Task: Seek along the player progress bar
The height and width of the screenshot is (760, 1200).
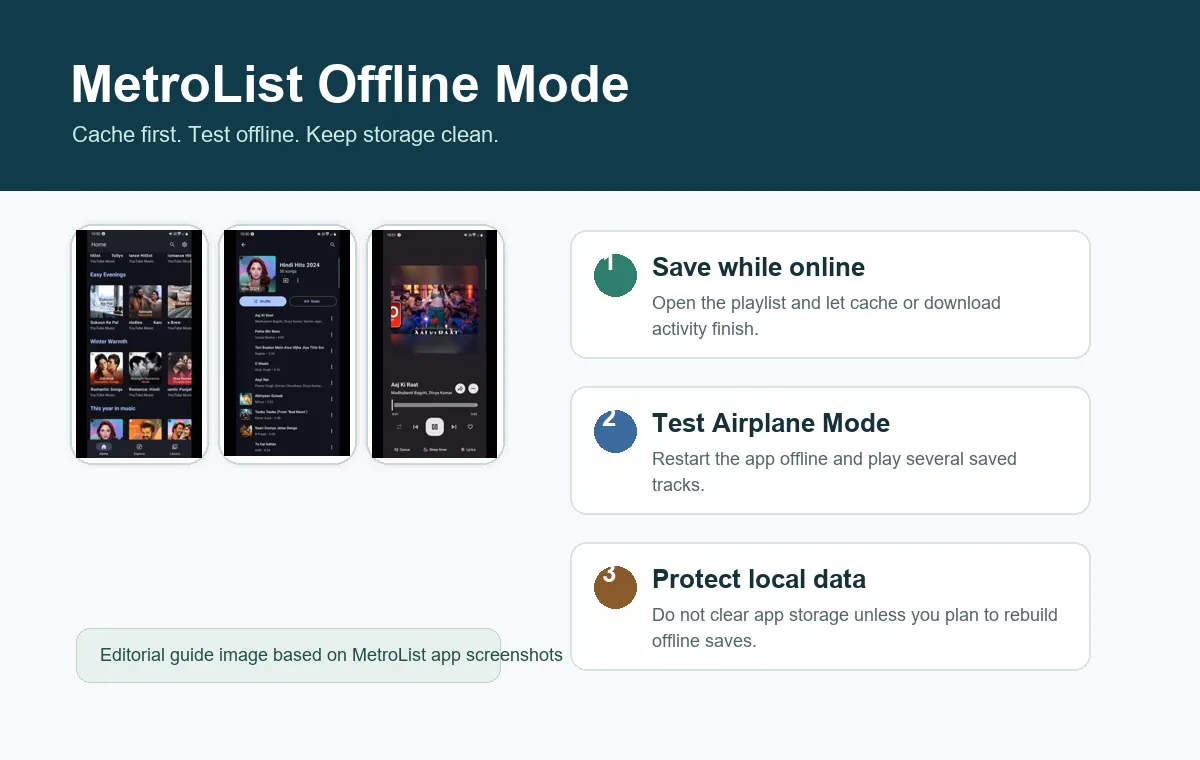Action: click(x=434, y=405)
